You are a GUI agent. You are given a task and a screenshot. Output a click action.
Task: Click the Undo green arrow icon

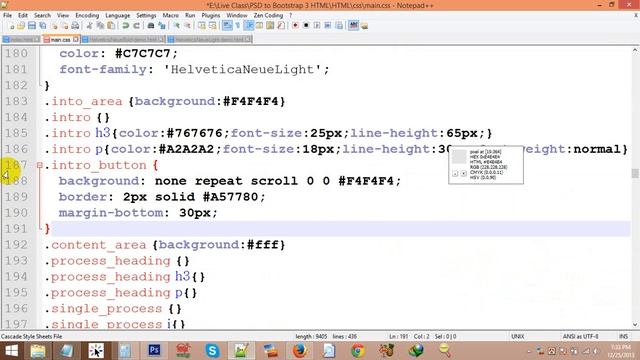point(125,26)
